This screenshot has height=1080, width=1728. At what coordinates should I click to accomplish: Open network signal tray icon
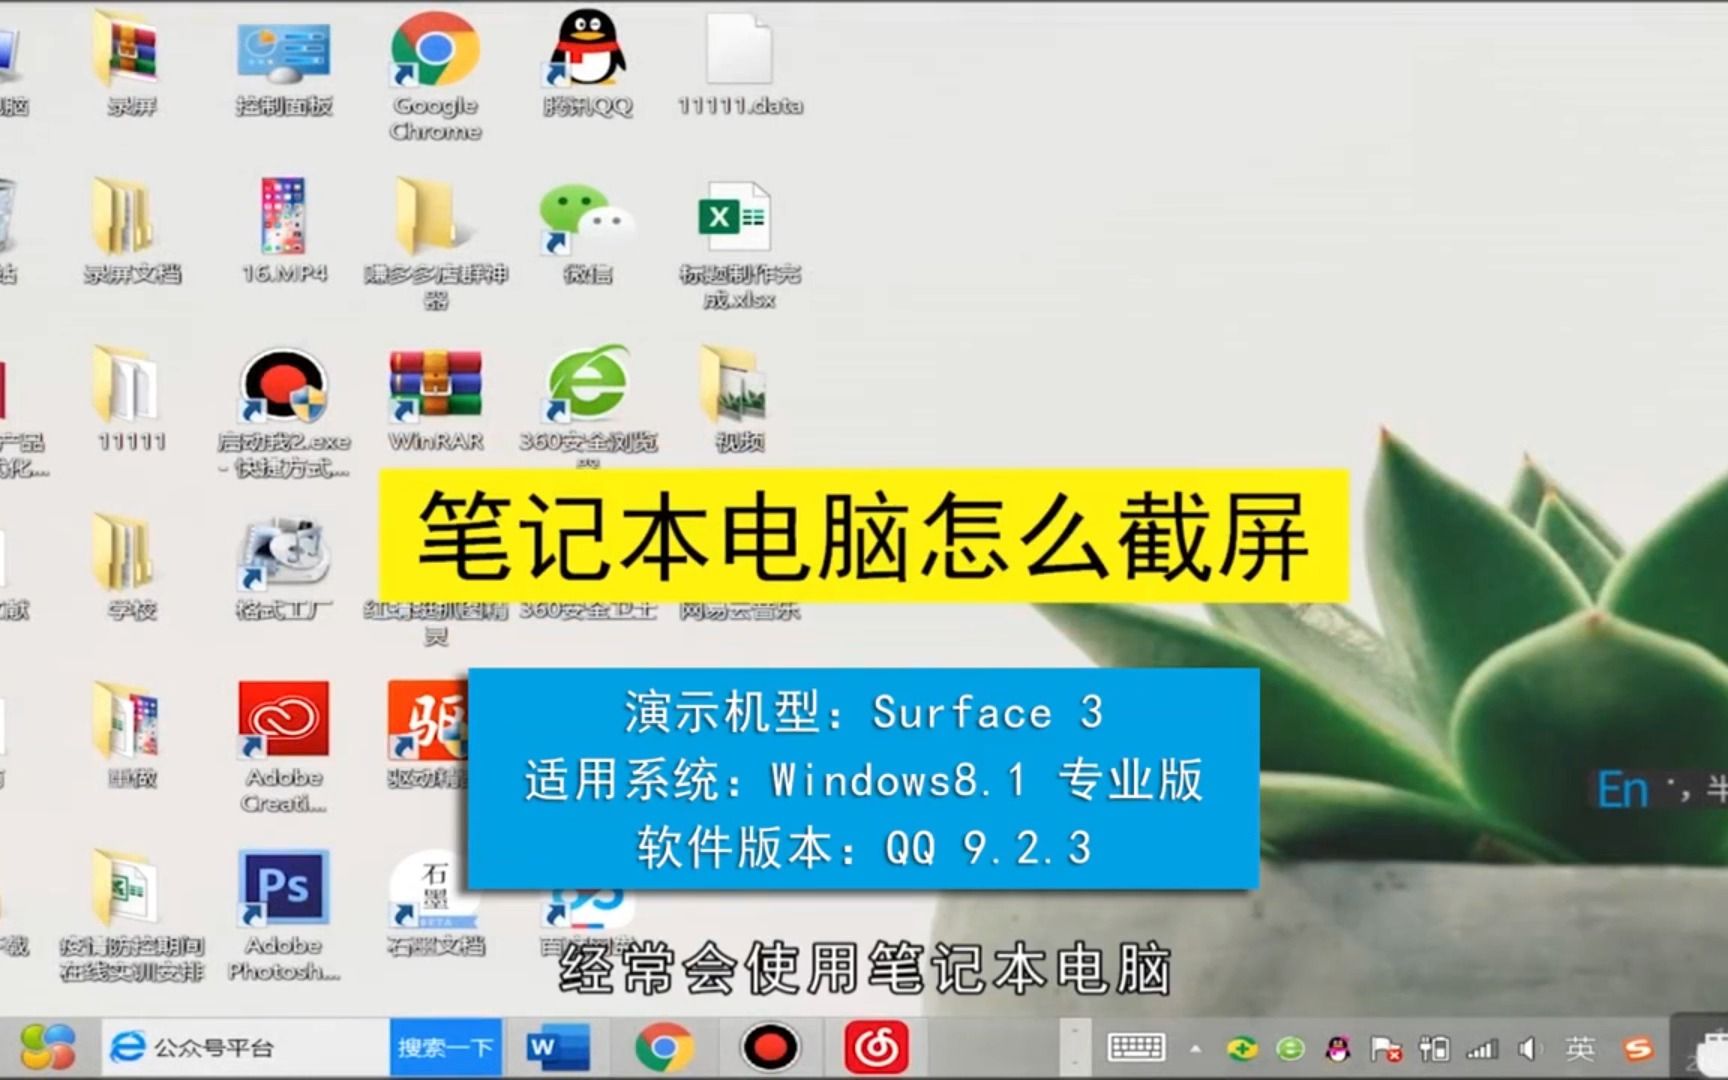1482,1048
